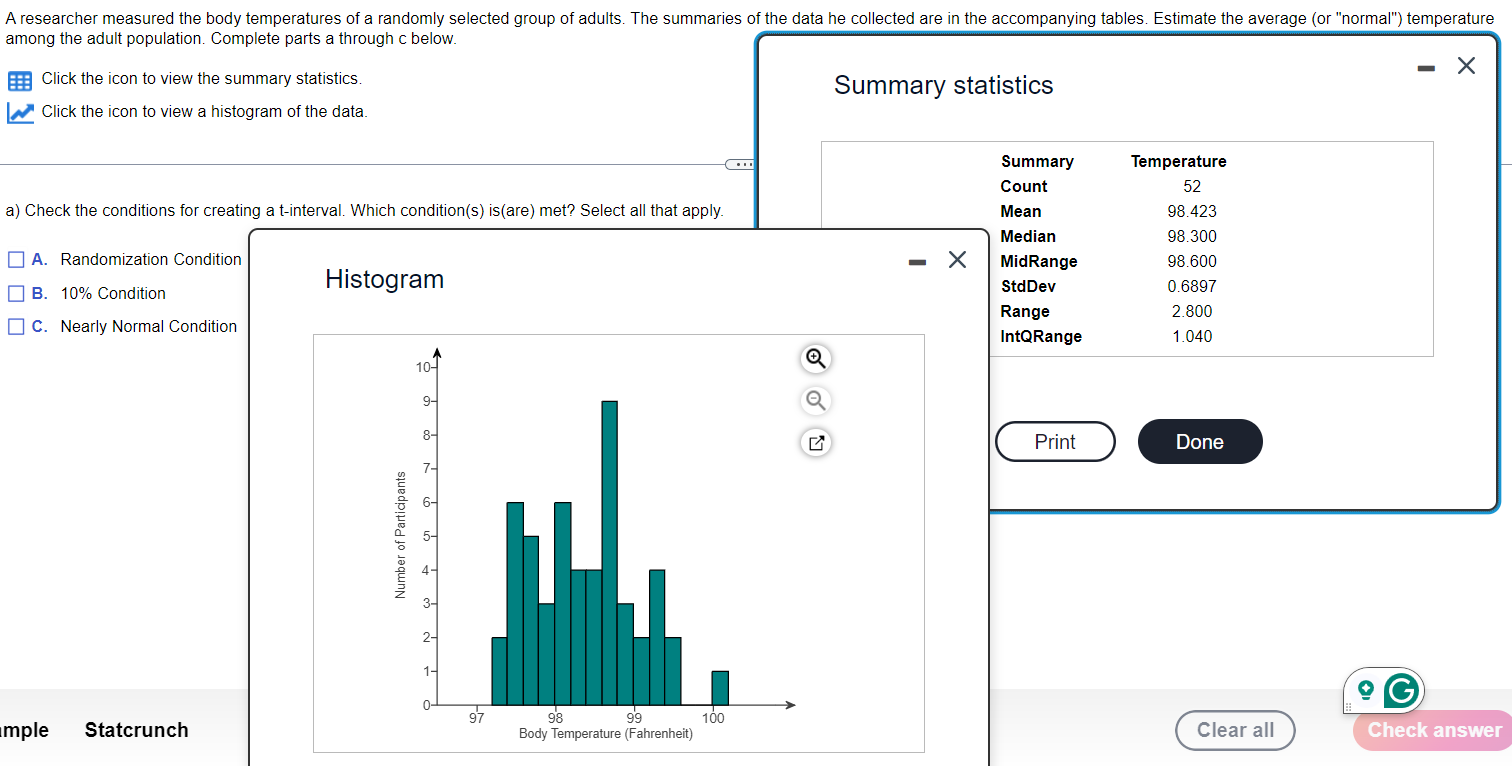
Task: Open histogram in a new window
Action: tap(816, 442)
